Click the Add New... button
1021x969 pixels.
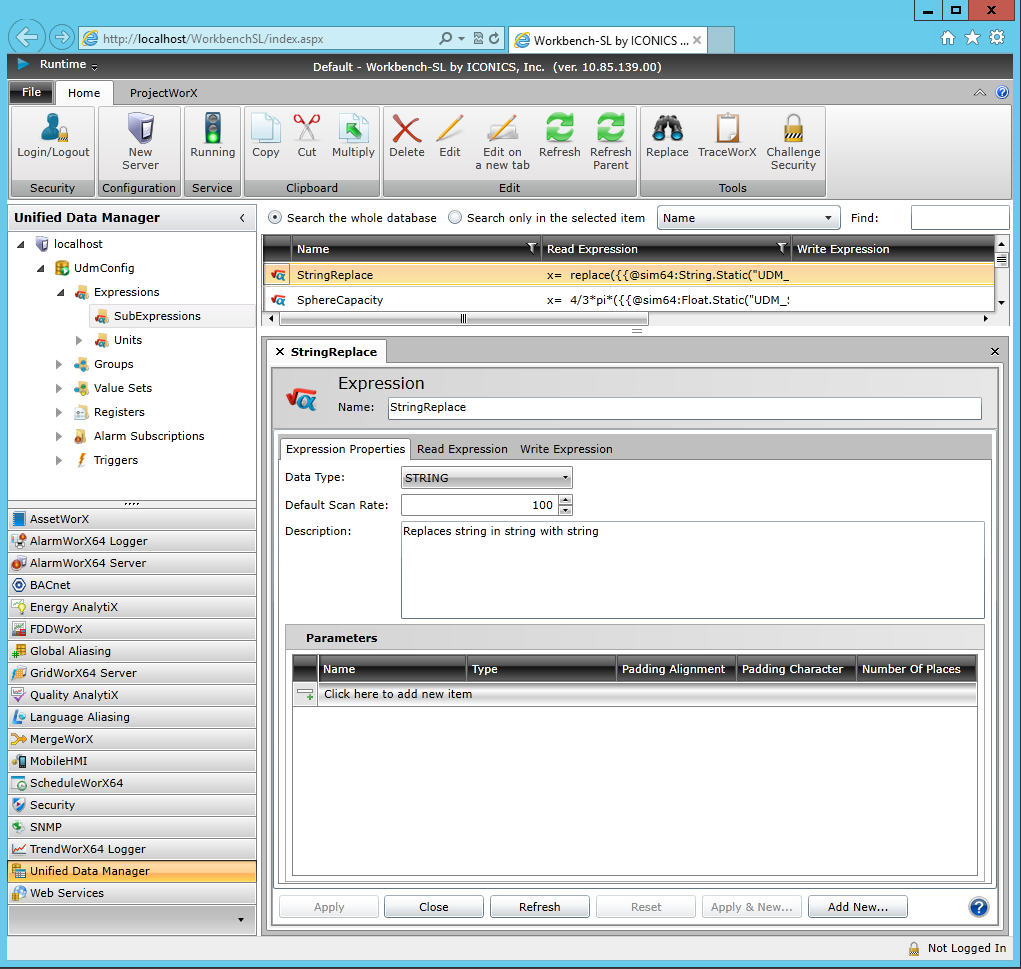(x=857, y=907)
